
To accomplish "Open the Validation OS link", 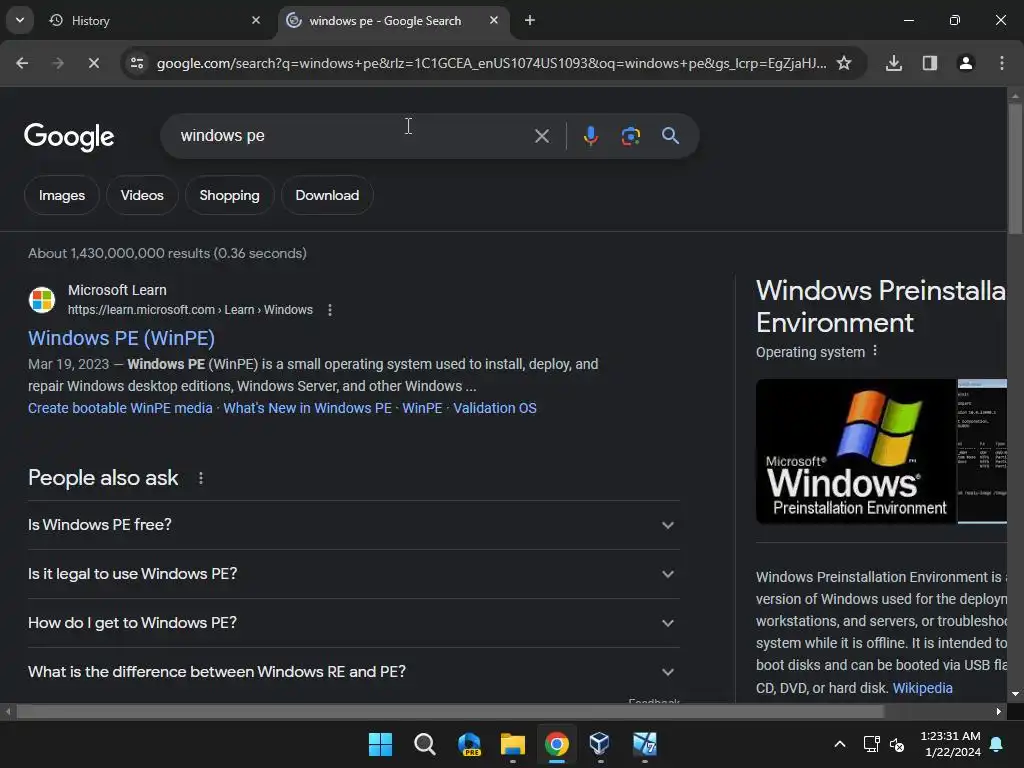I will (x=495, y=408).
